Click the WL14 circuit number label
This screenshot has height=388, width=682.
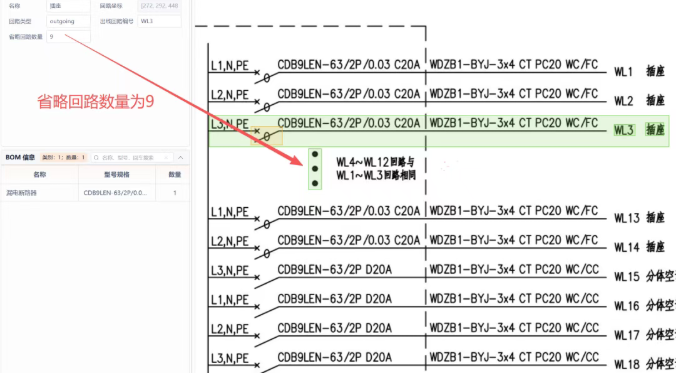pos(626,248)
